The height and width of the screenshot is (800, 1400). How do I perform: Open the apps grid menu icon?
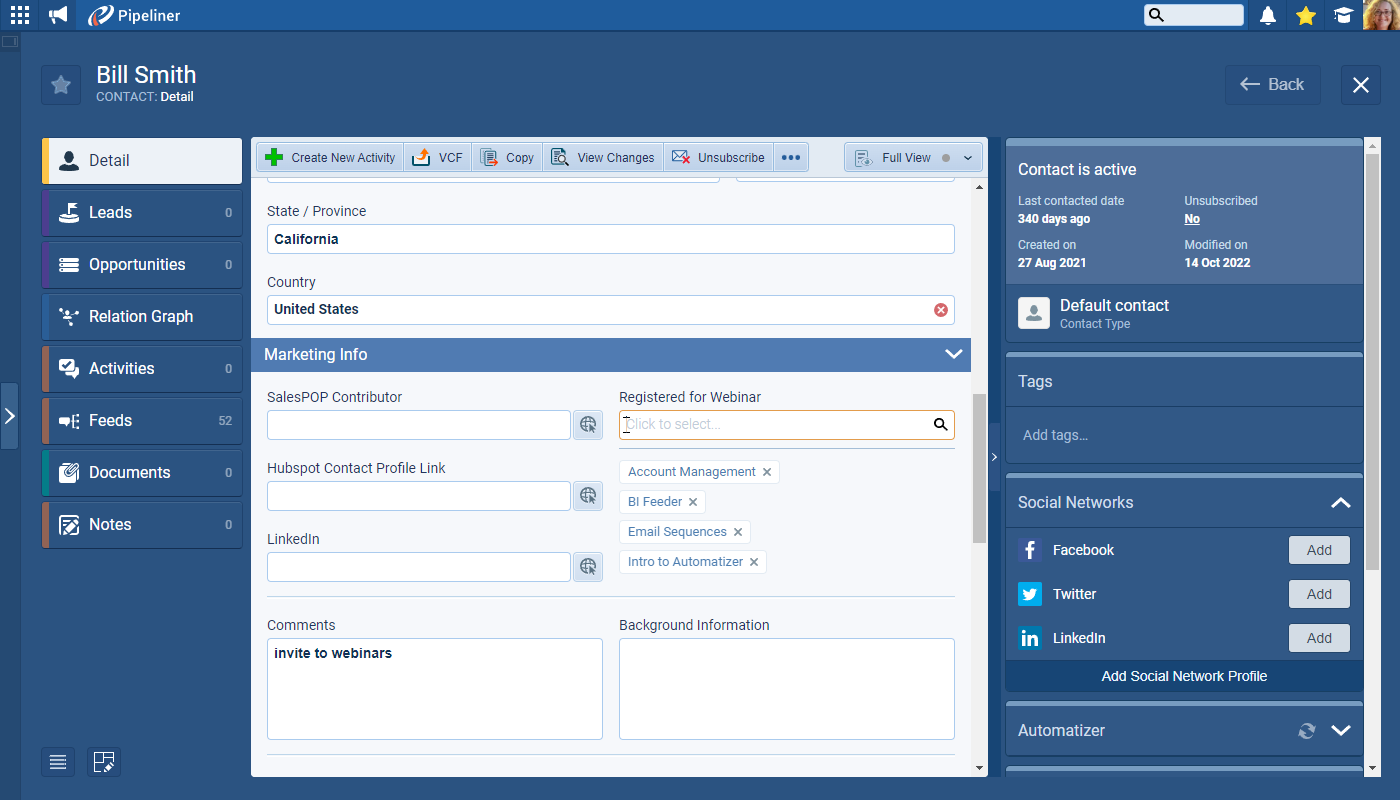tap(20, 15)
